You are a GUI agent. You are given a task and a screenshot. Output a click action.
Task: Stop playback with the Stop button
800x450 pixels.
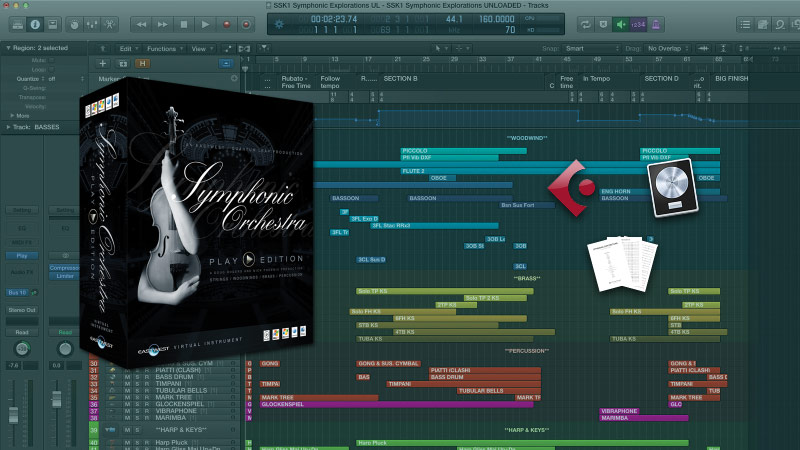pyautogui.click(x=184, y=24)
